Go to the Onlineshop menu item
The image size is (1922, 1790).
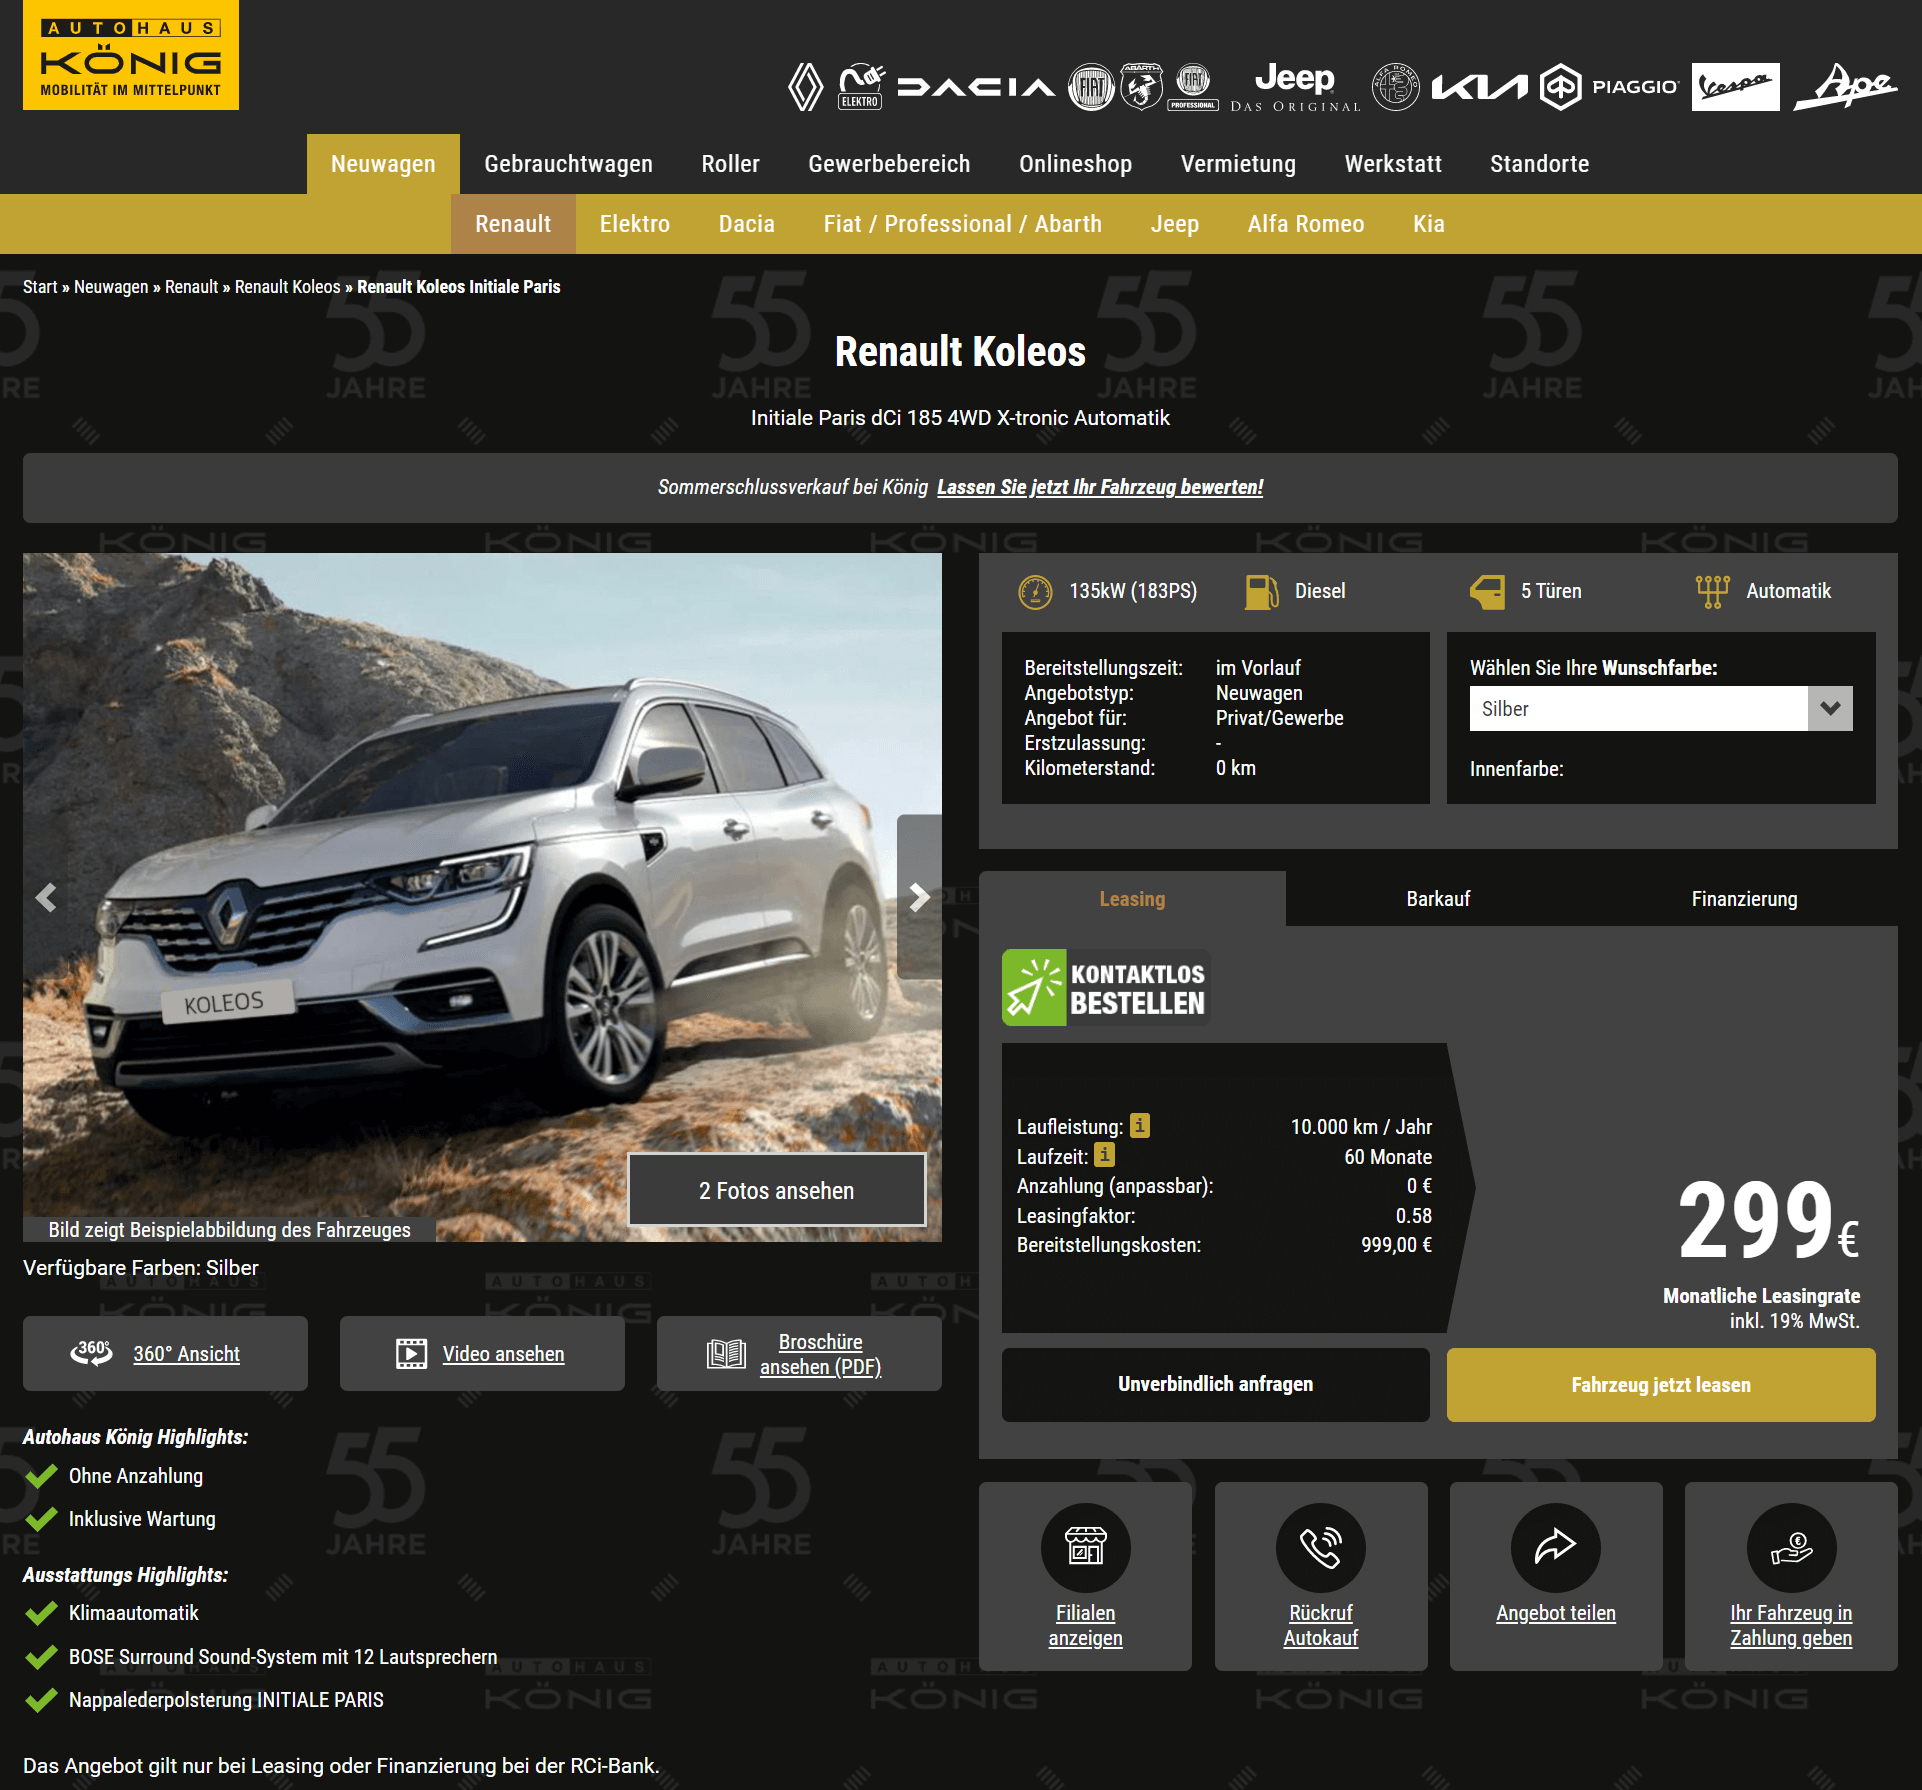[1075, 164]
